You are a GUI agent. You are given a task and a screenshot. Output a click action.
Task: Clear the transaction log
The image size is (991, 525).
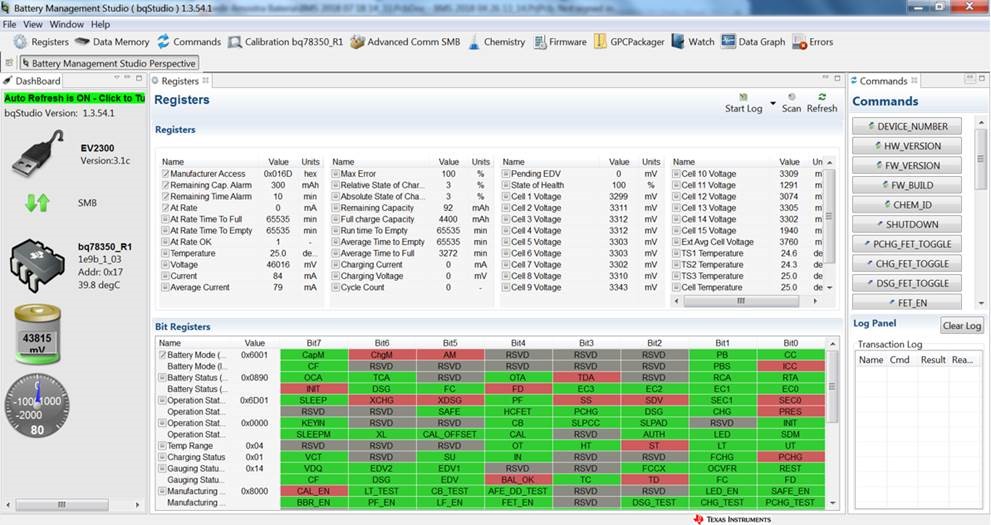pyautogui.click(x=961, y=325)
